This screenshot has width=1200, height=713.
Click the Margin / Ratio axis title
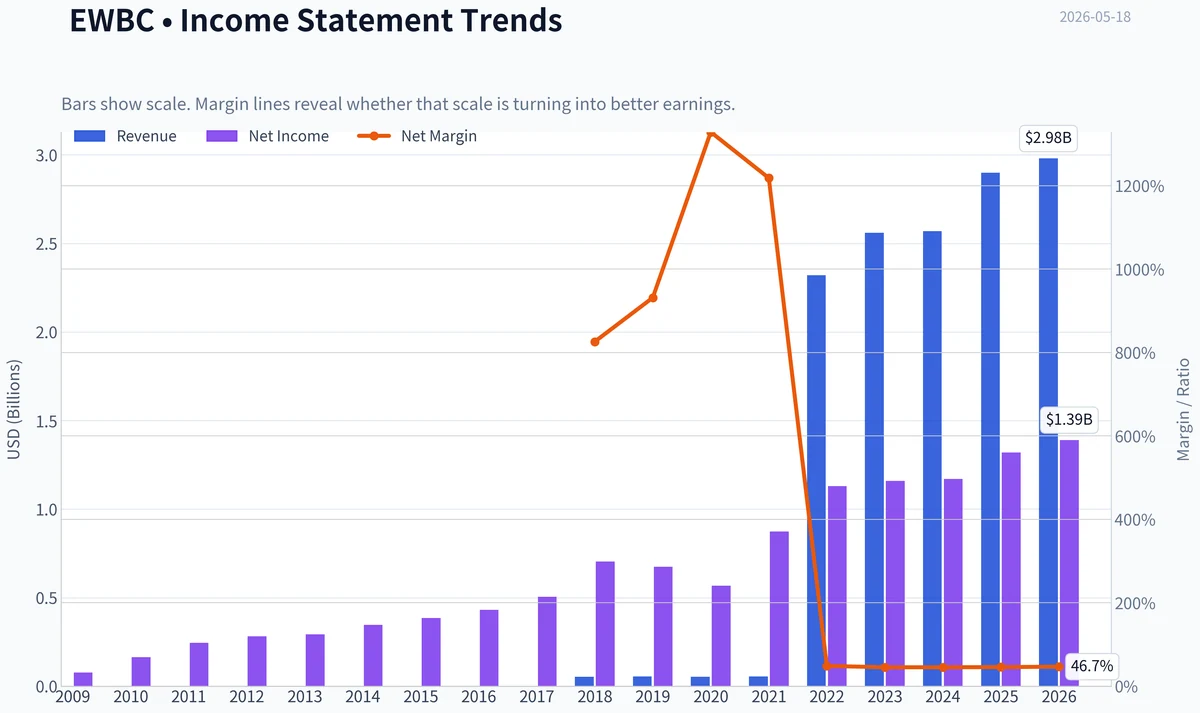tap(1184, 408)
